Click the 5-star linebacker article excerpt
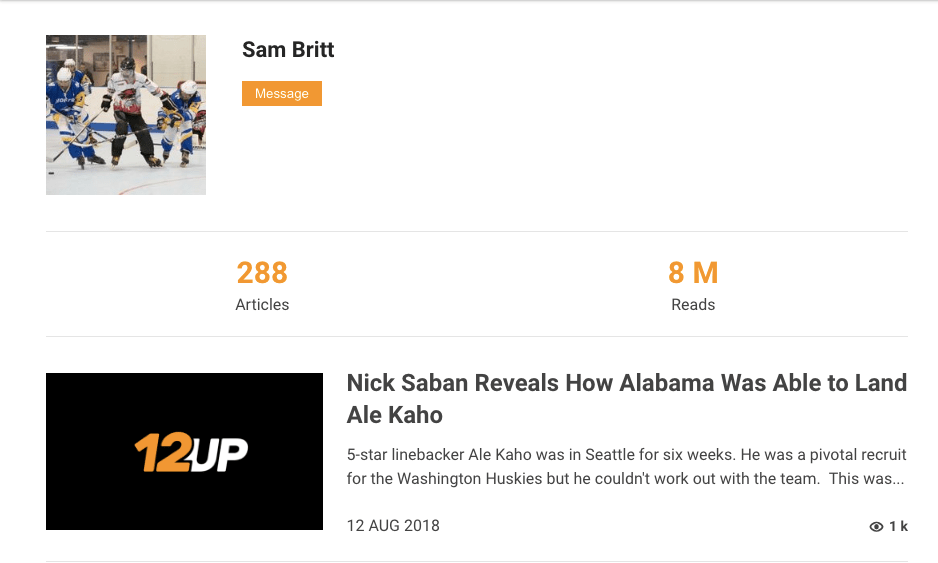The width and height of the screenshot is (938, 563). (x=626, y=452)
